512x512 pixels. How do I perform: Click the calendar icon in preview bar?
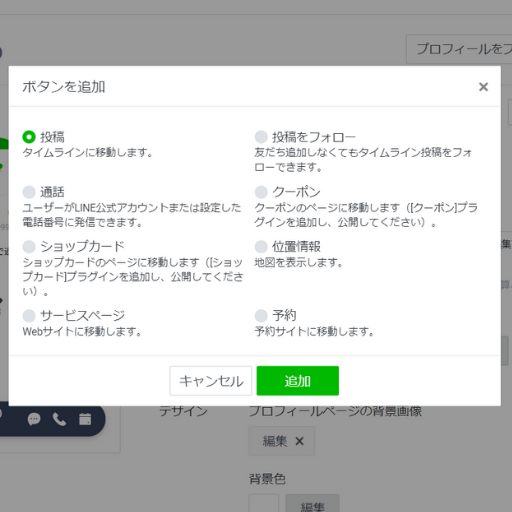[x=85, y=419]
